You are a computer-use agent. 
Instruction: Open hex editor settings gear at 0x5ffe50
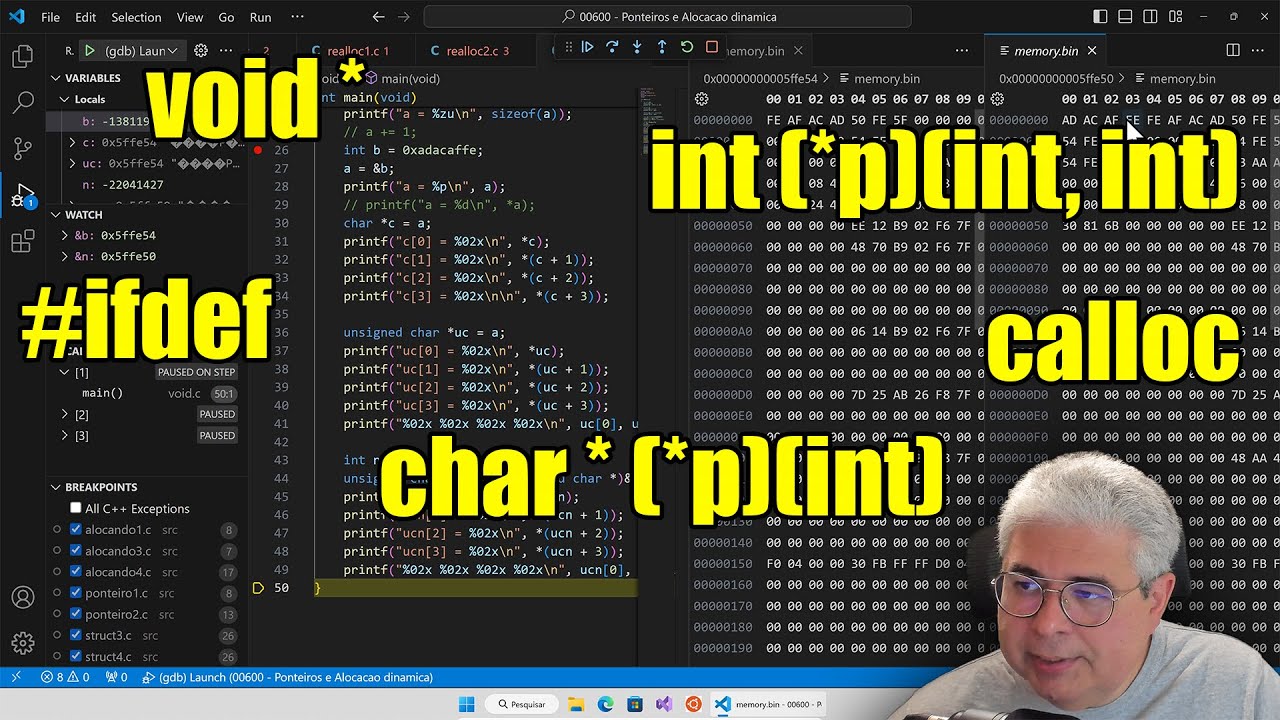(x=997, y=99)
